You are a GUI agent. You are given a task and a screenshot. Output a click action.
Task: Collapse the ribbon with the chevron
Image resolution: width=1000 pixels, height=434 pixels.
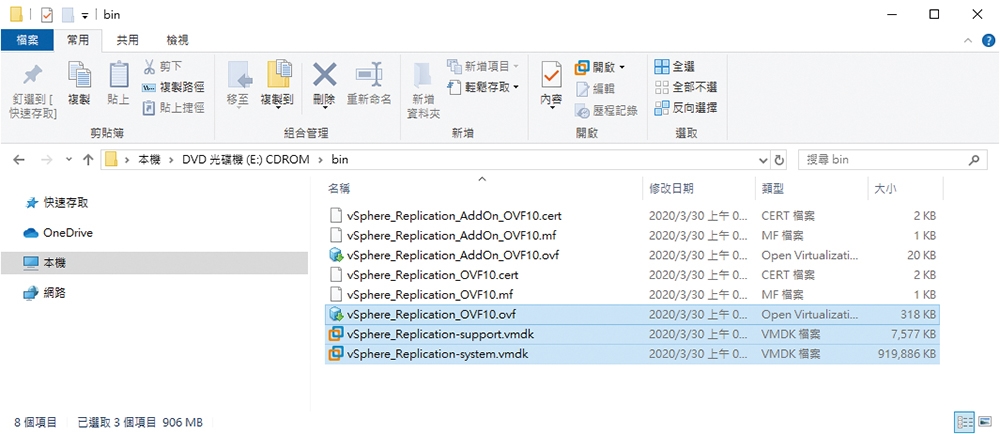click(968, 41)
